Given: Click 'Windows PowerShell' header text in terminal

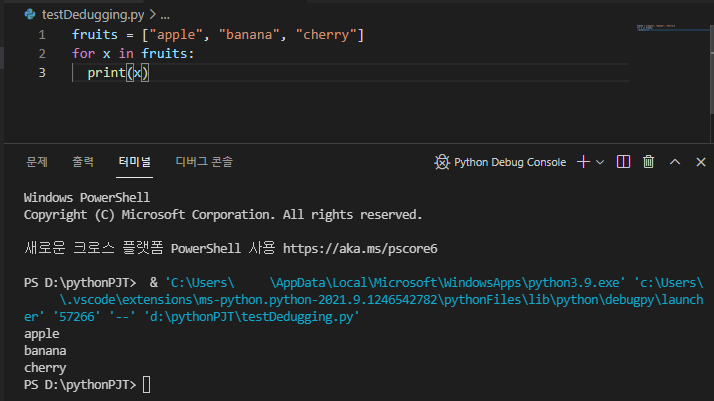Looking at the screenshot, I should pyautogui.click(x=87, y=198).
